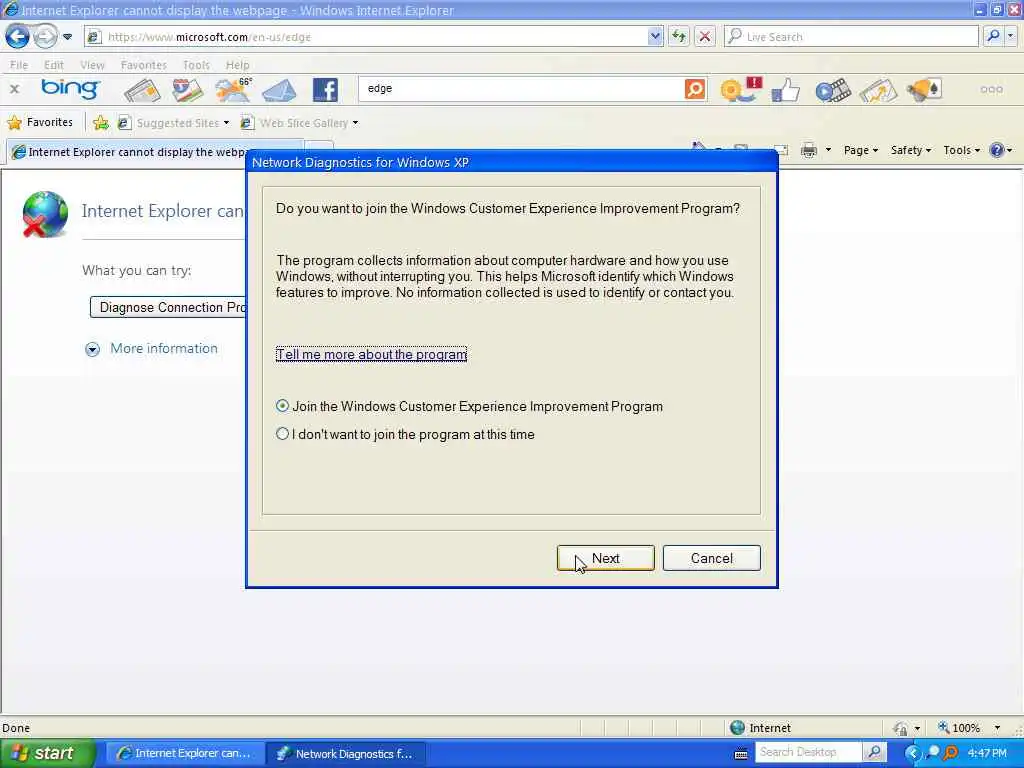This screenshot has width=1024, height=768.
Task: Click the Internet security zone indicator
Action: (x=760, y=728)
